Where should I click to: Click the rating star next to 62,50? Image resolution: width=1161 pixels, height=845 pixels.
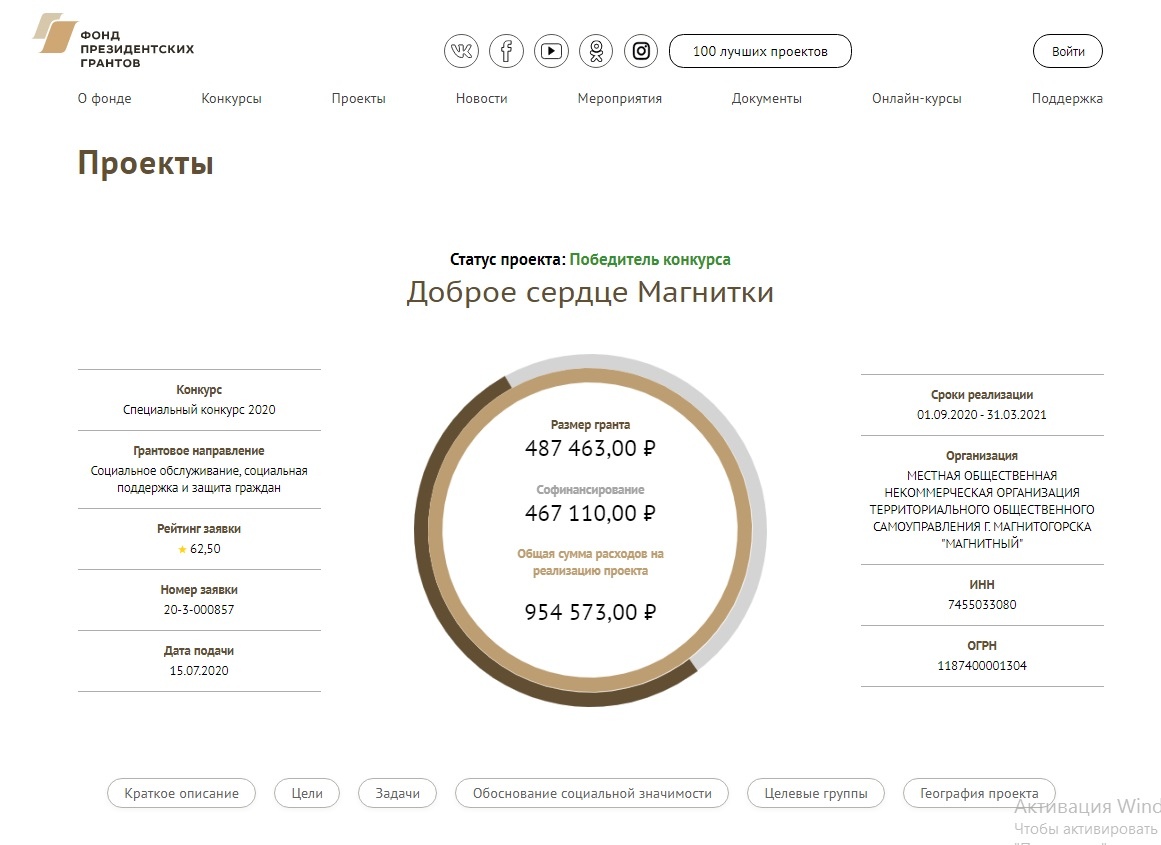[x=182, y=550]
